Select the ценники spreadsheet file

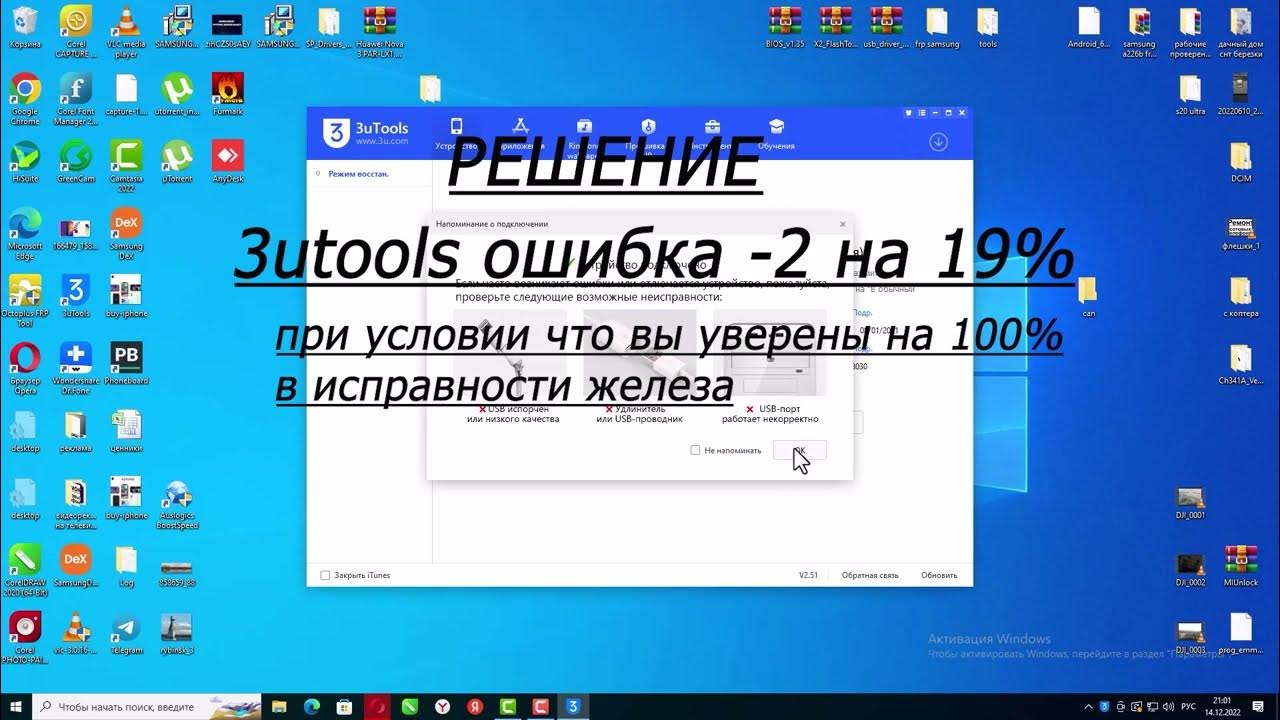click(126, 430)
